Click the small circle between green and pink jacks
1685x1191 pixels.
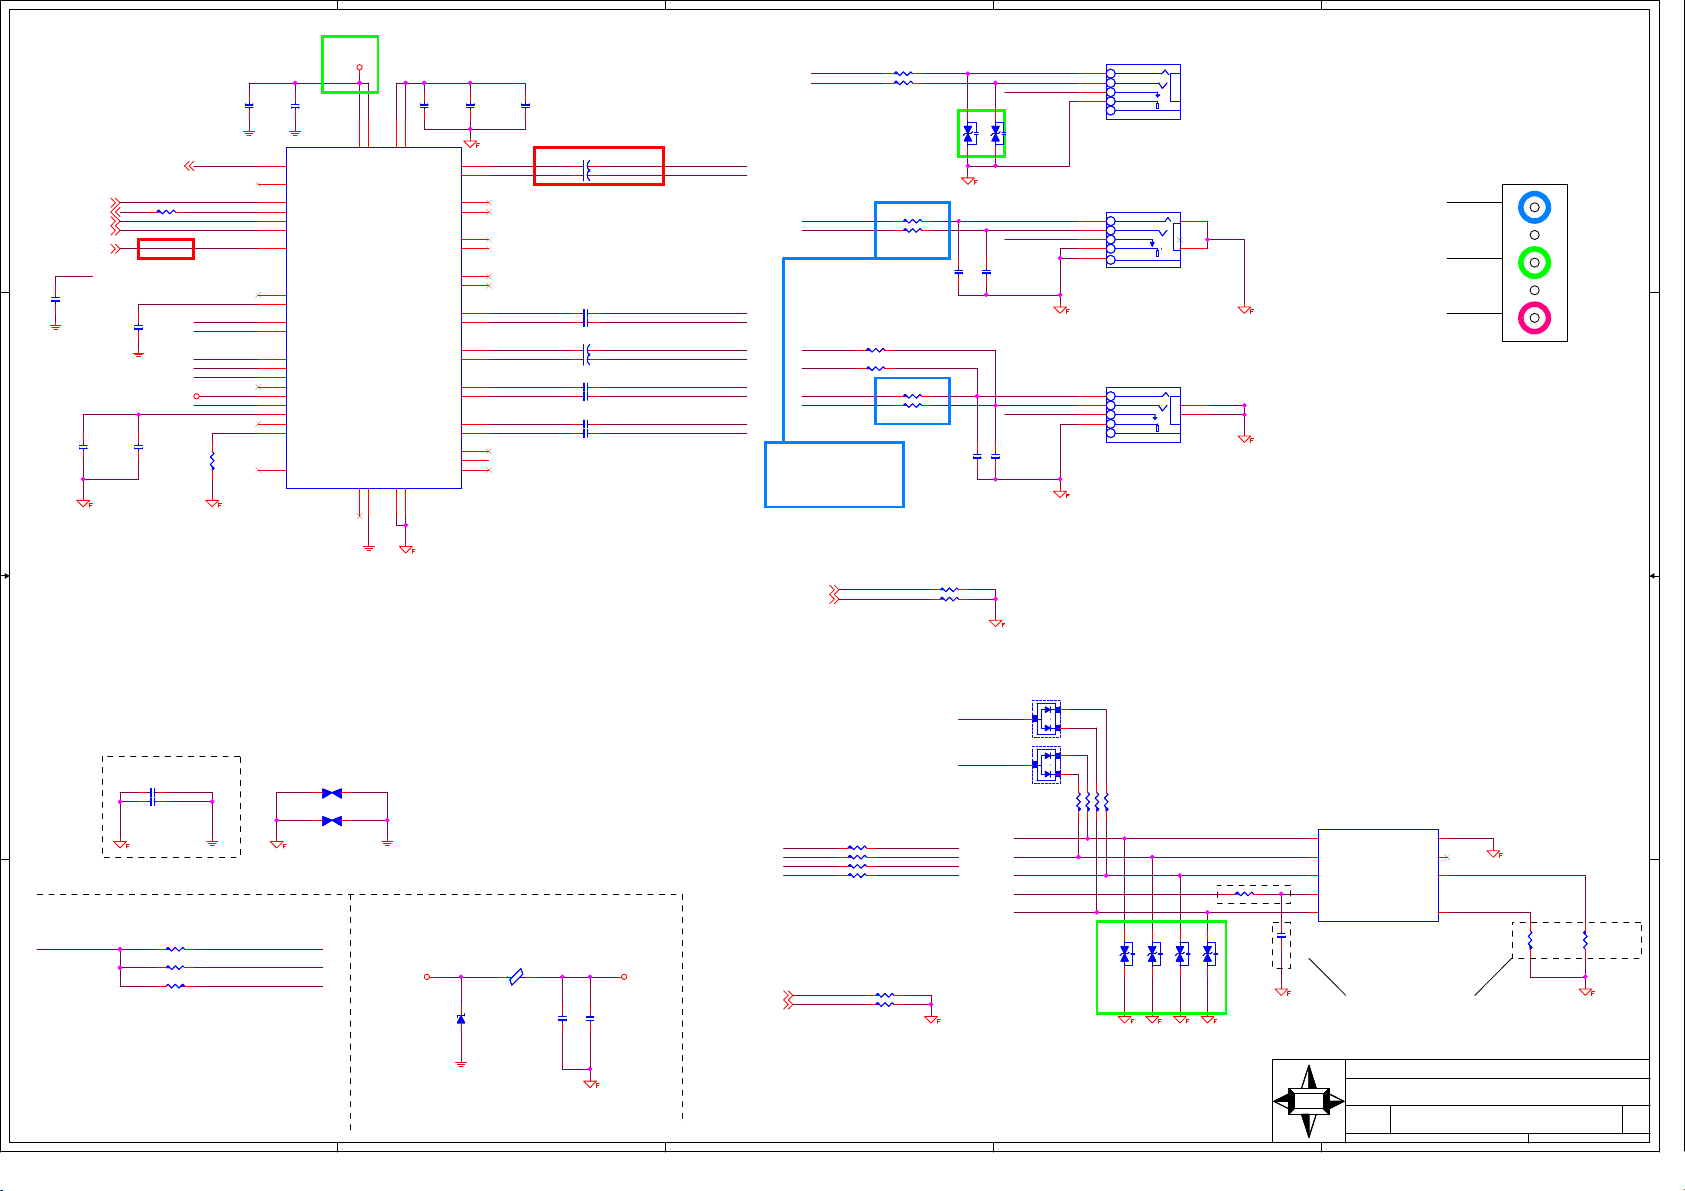click(x=1534, y=290)
